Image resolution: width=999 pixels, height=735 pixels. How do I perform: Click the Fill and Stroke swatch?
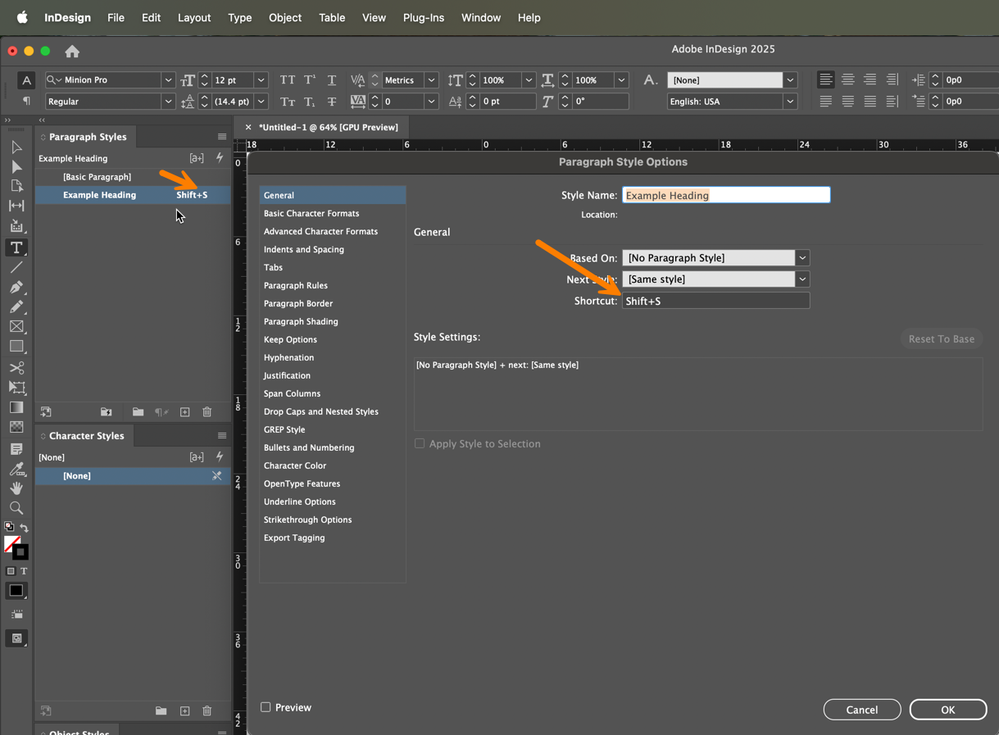(16, 548)
